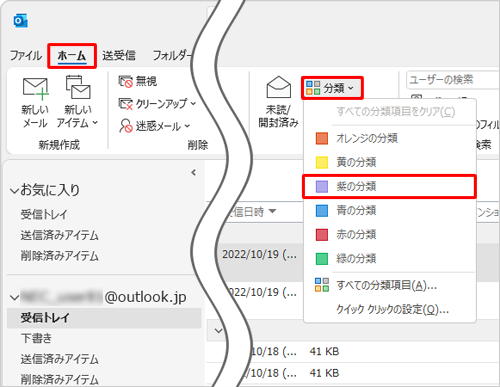Click the 無視 ignore conversation button
Viewport: 500px width, 387px height.
pyautogui.click(x=138, y=81)
